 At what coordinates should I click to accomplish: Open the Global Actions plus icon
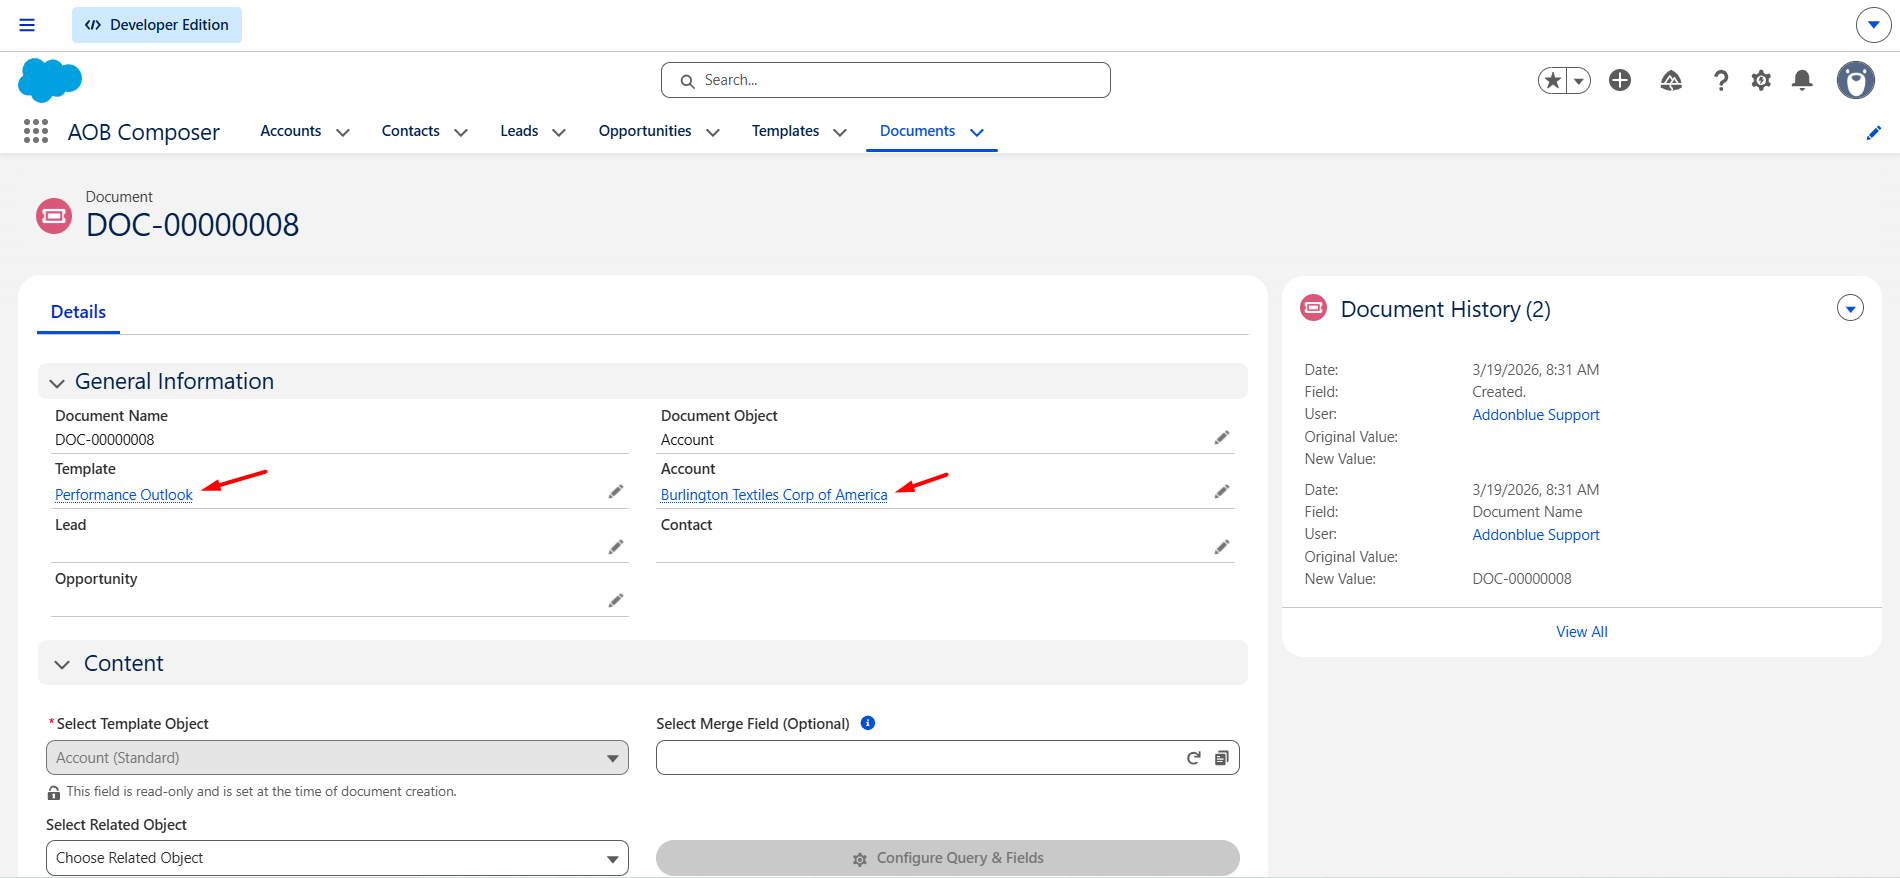1620,80
